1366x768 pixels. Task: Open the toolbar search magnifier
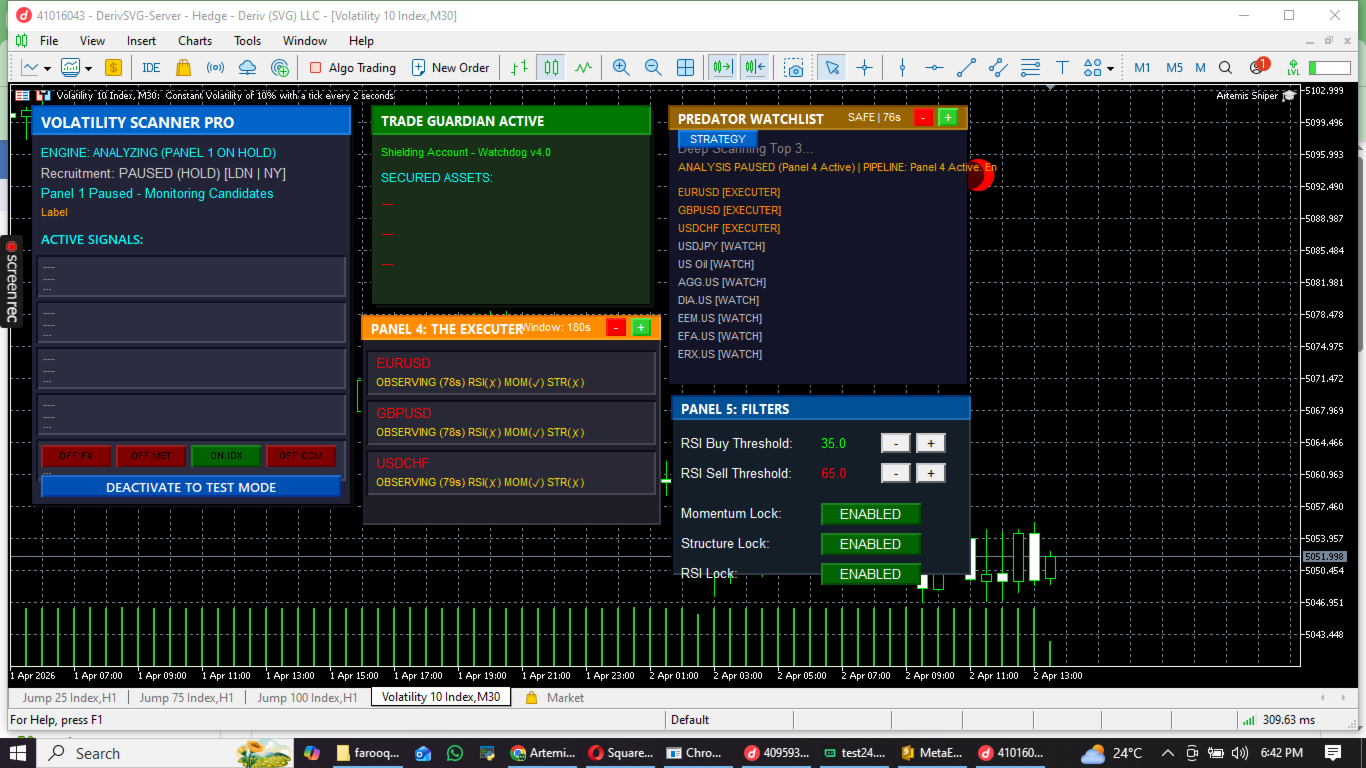pos(1226,68)
